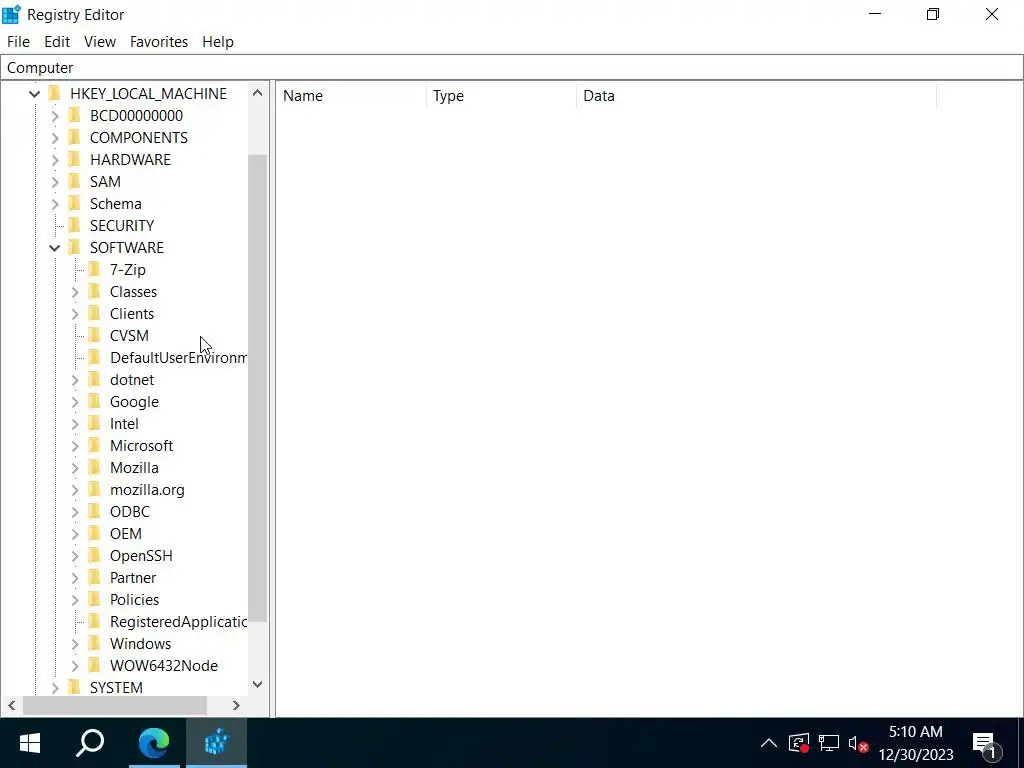1024x768 pixels.
Task: Click the taskbar clock showing 5:10 AM
Action: (x=916, y=743)
